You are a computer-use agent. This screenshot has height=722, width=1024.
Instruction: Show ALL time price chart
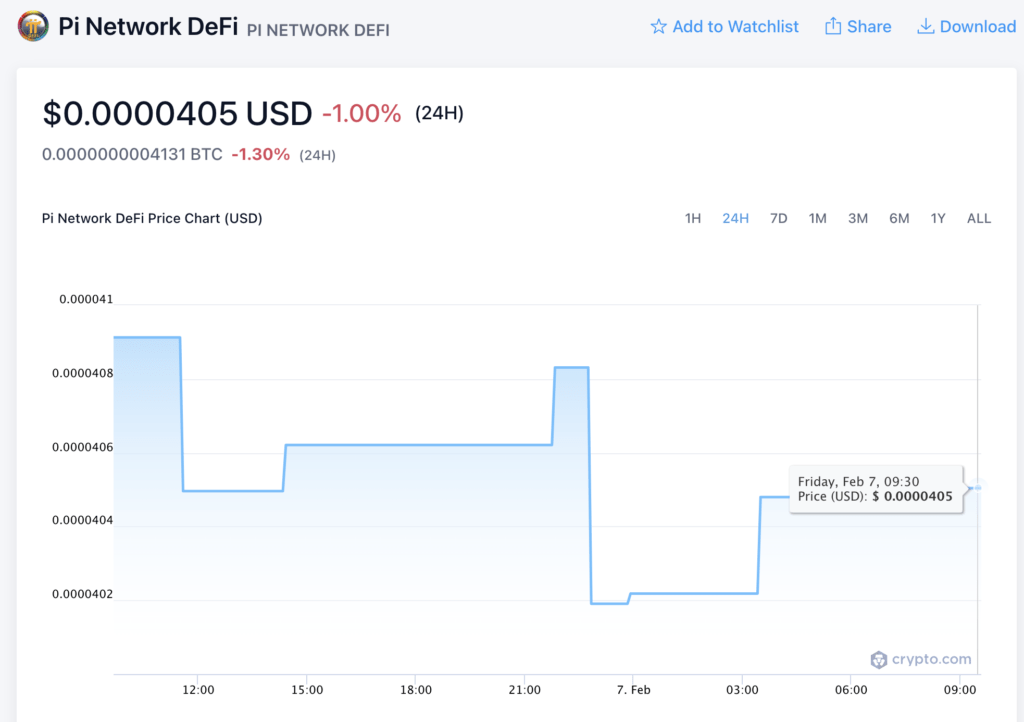979,219
